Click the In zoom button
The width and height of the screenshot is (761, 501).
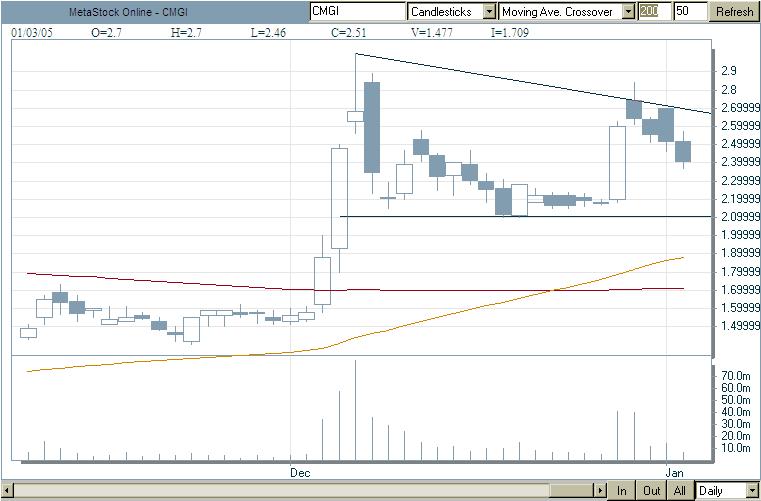coord(621,490)
